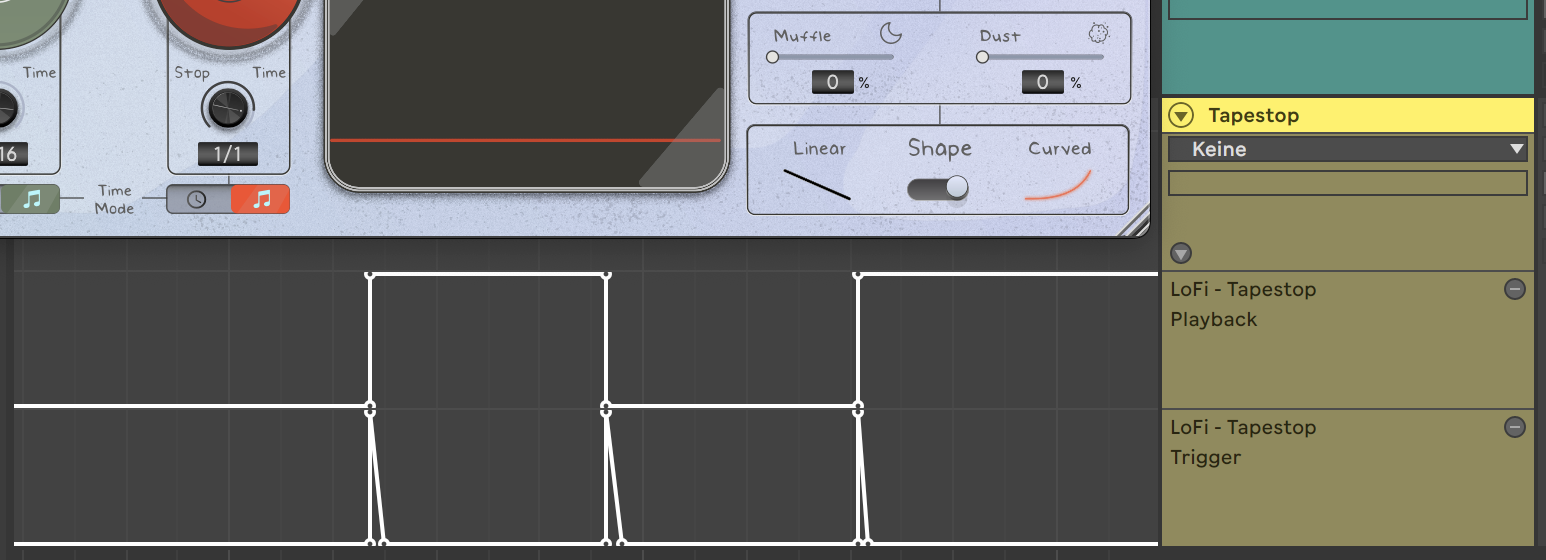Click the Muffle slider handle
The height and width of the screenshot is (560, 1546).
772,57
